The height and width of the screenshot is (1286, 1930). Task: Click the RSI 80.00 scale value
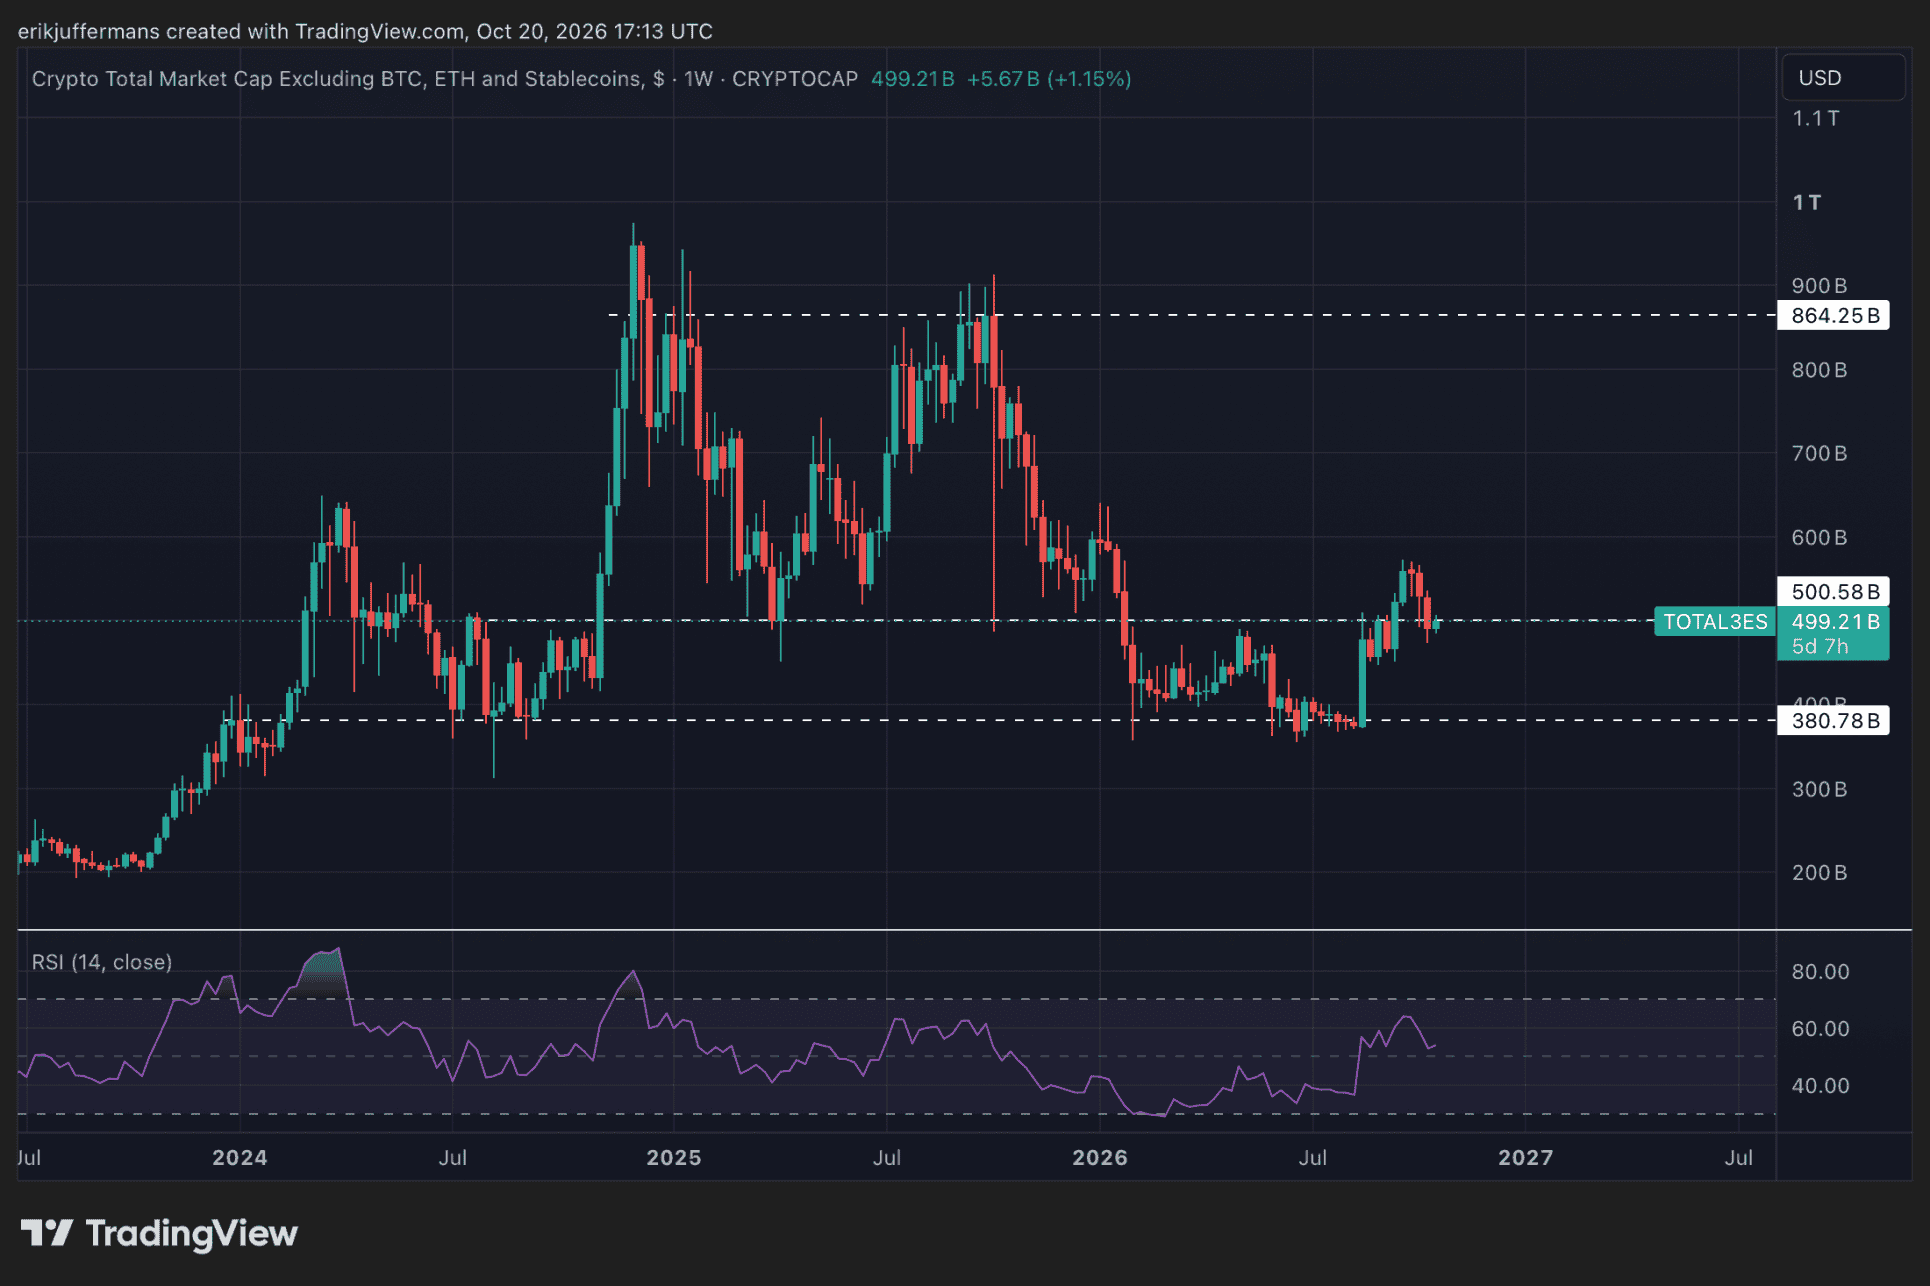click(1820, 972)
